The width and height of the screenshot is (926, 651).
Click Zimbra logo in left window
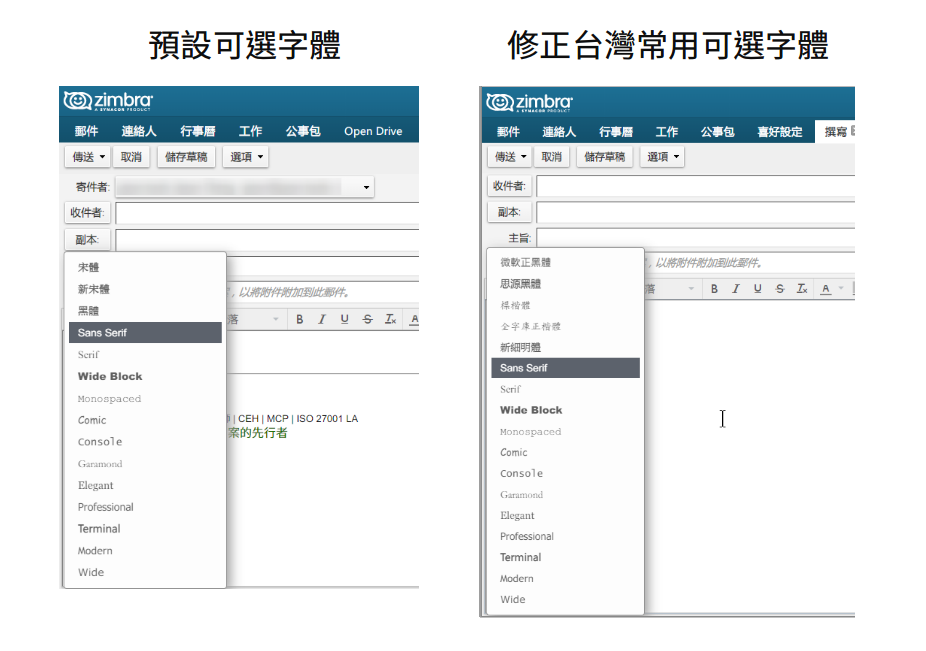[108, 101]
